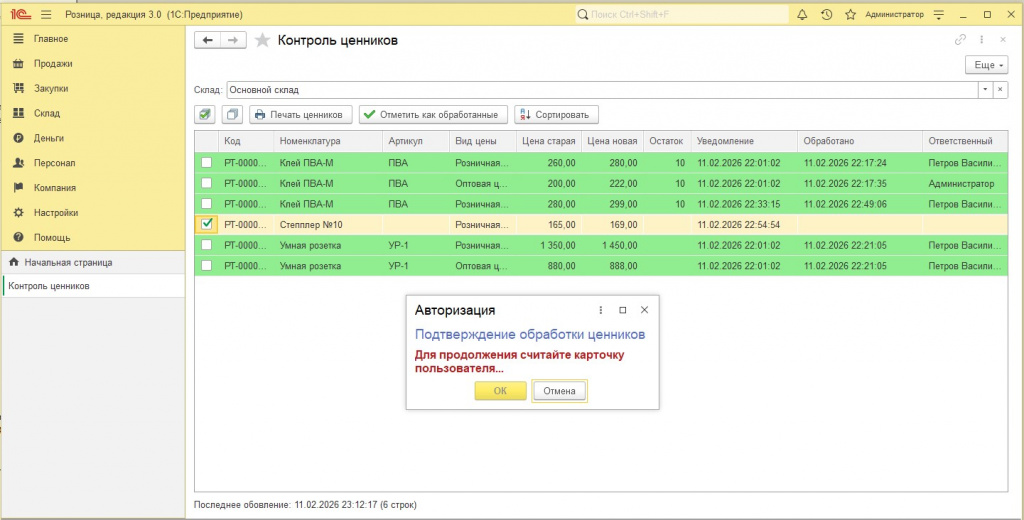Check the box for Умная розетка 880,00 row
The width and height of the screenshot is (1024, 520).
point(206,266)
